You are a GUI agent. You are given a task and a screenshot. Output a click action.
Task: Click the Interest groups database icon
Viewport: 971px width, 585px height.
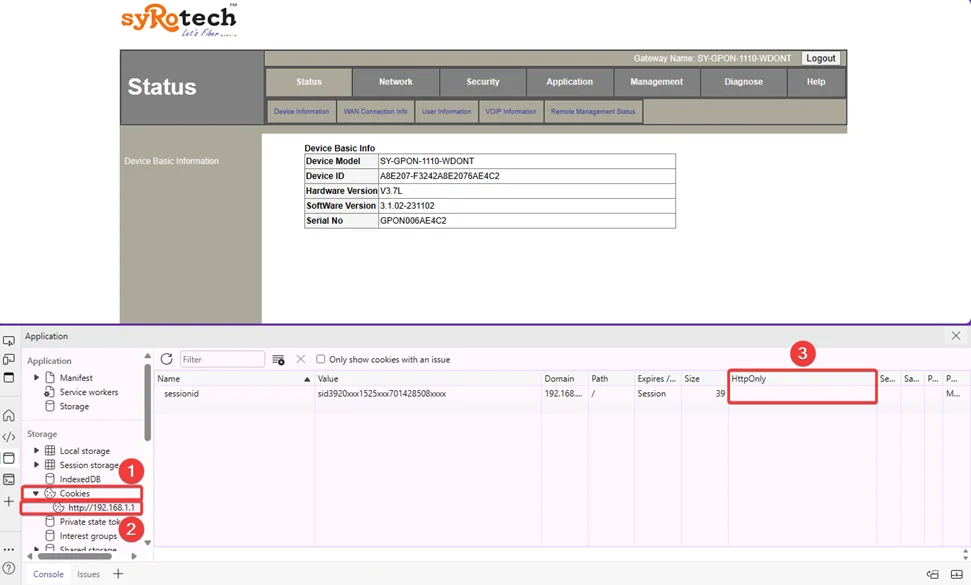(x=50, y=536)
